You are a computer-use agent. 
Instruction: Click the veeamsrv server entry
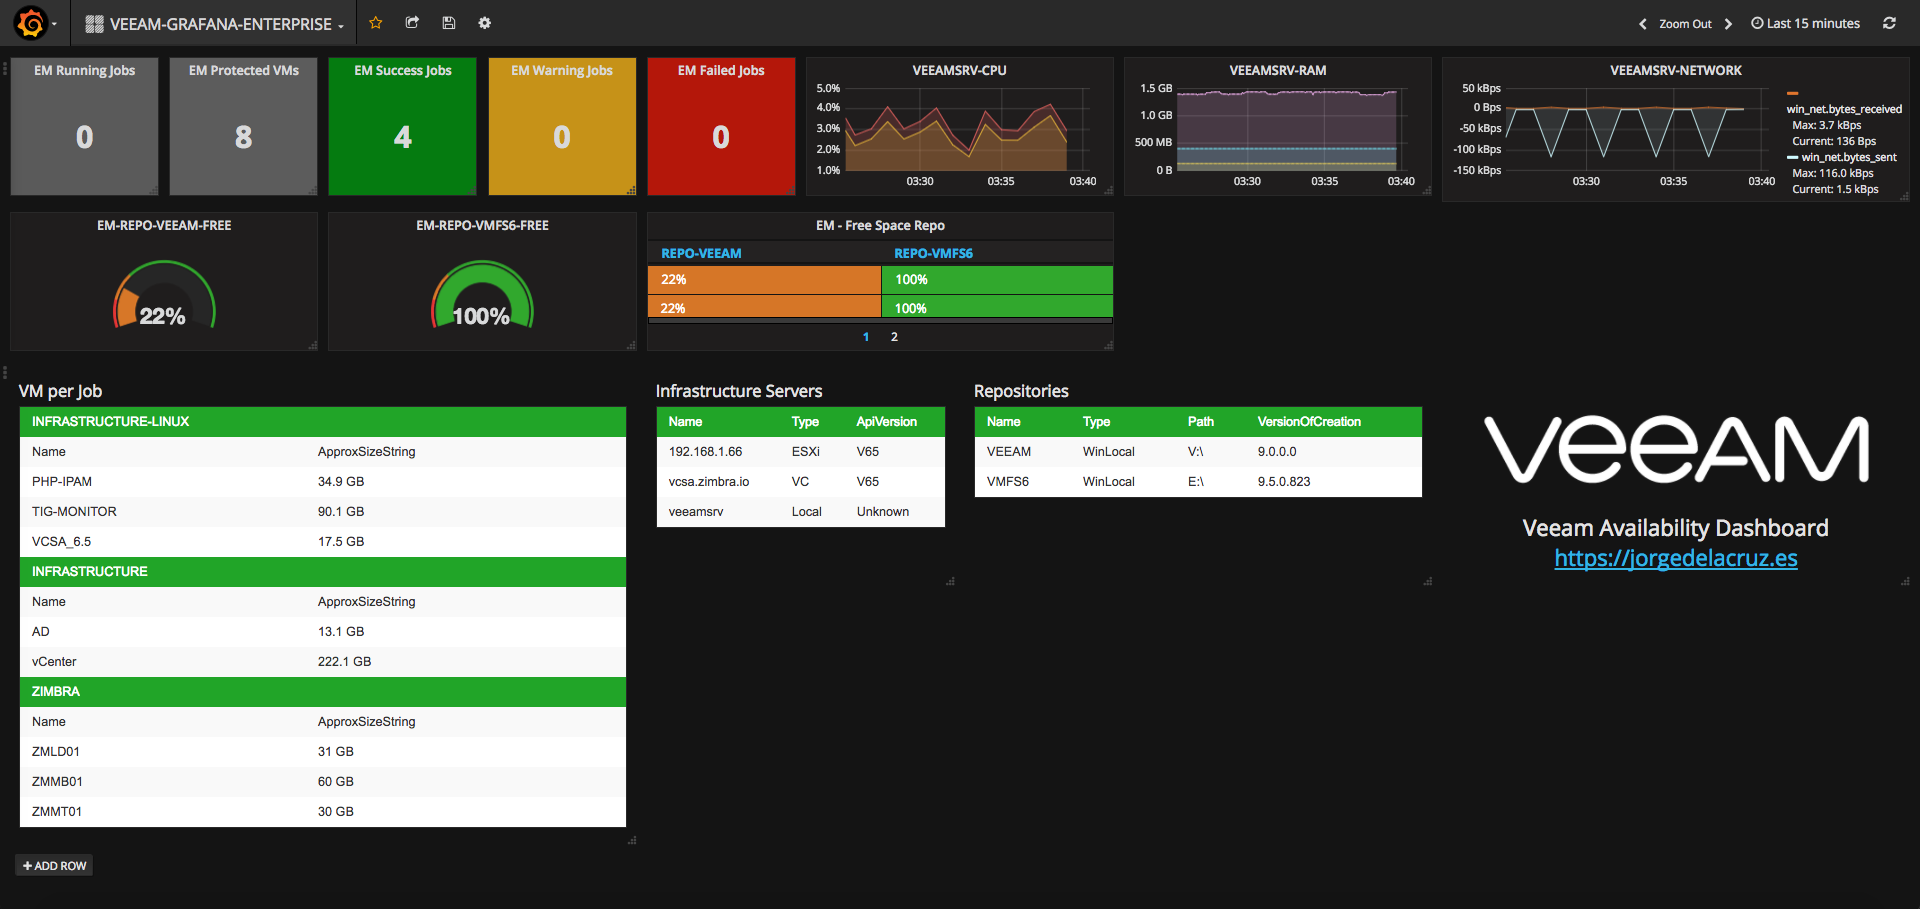pyautogui.click(x=695, y=511)
